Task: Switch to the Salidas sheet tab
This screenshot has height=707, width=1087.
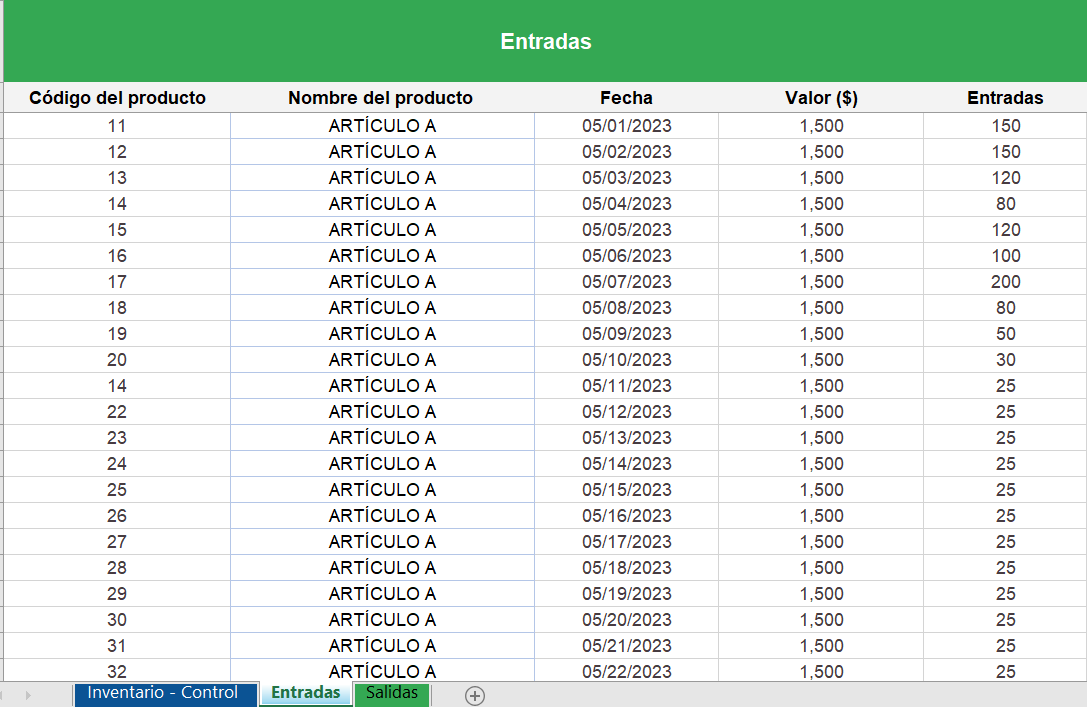Action: (392, 693)
